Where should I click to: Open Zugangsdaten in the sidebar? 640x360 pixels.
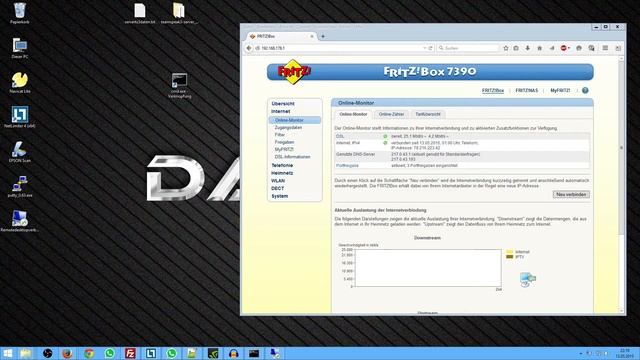(x=288, y=128)
